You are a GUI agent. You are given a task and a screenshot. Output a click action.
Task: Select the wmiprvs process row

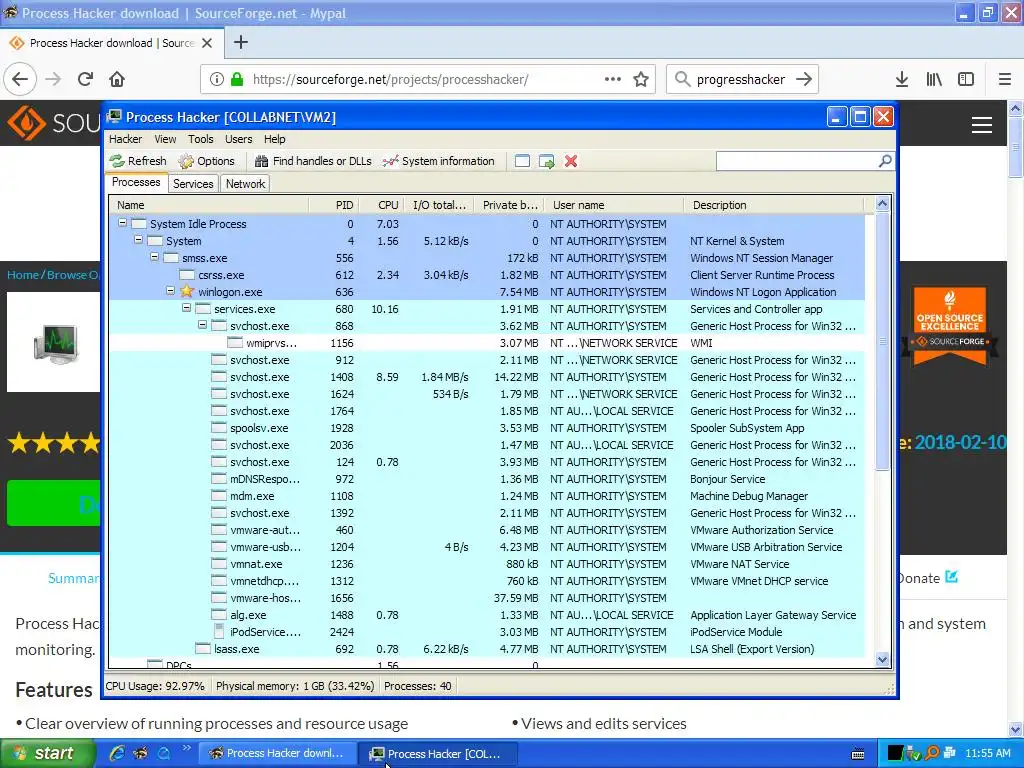click(x=487, y=343)
